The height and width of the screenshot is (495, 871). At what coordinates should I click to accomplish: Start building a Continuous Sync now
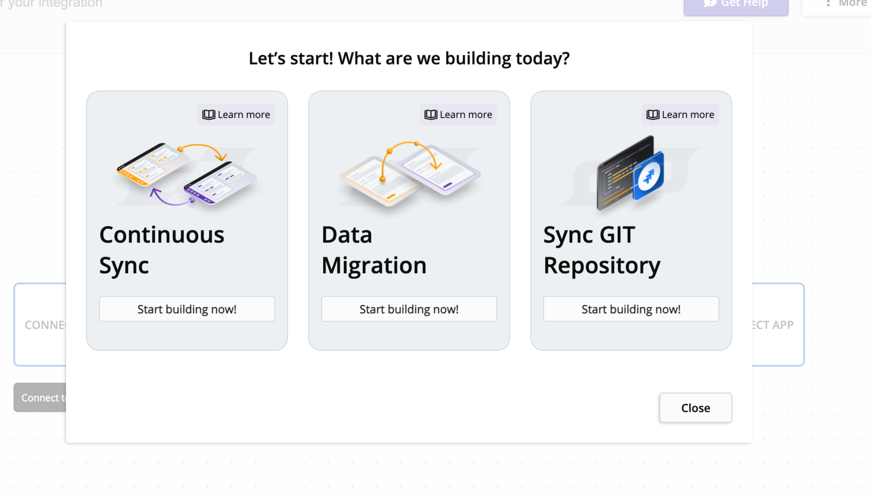(187, 309)
